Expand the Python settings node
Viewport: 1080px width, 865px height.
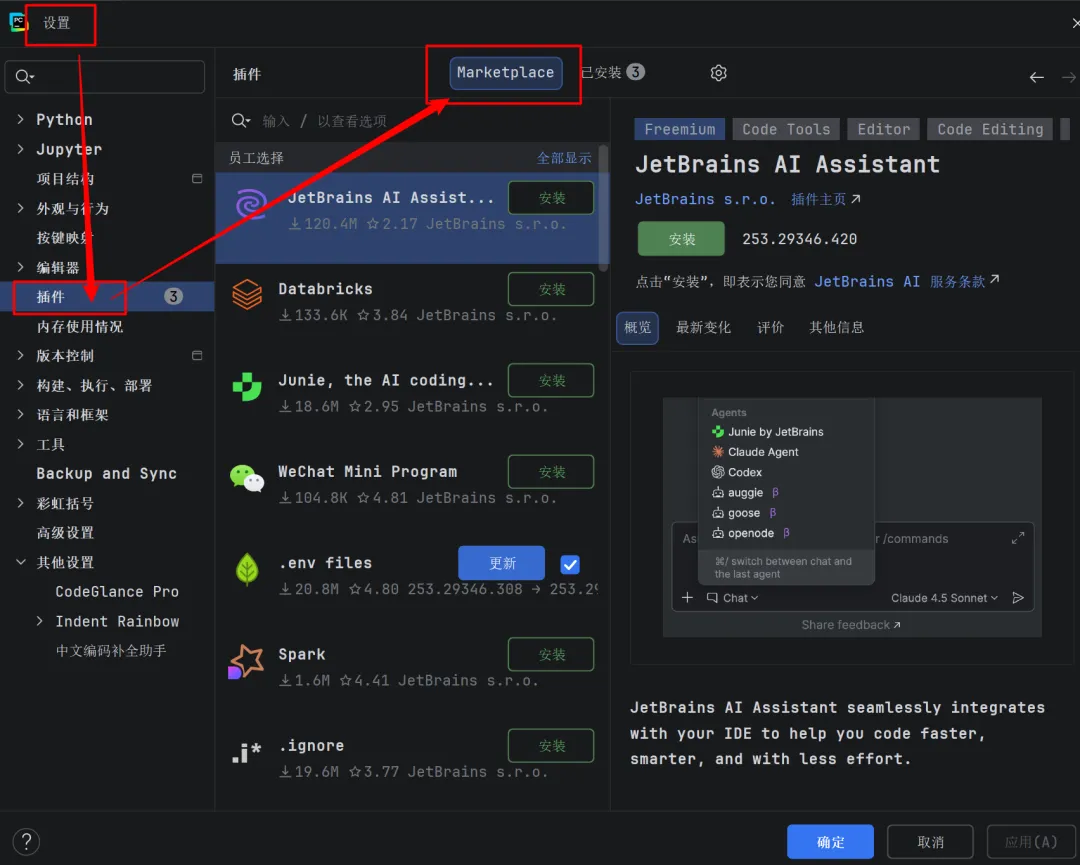[x=20, y=119]
